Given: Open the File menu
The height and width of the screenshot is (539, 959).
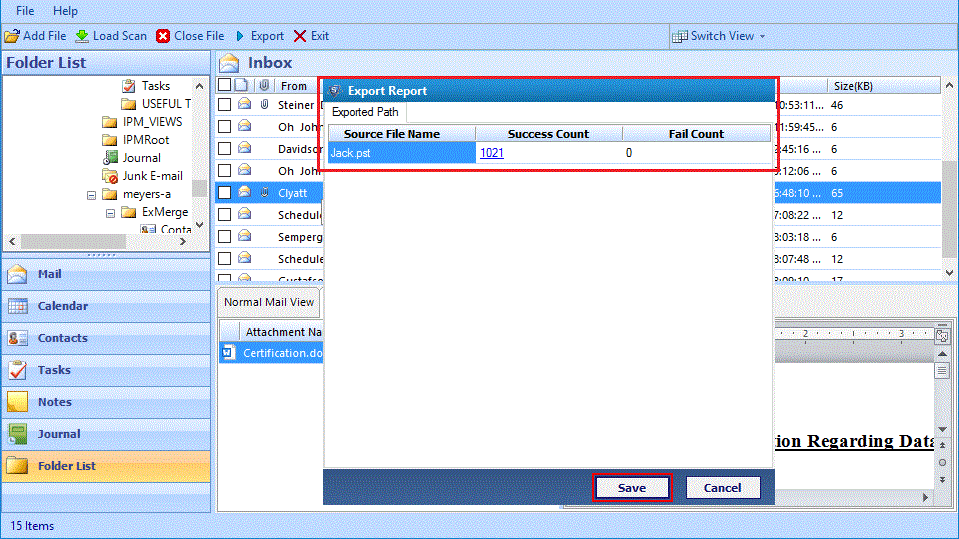Looking at the screenshot, I should pos(26,11).
